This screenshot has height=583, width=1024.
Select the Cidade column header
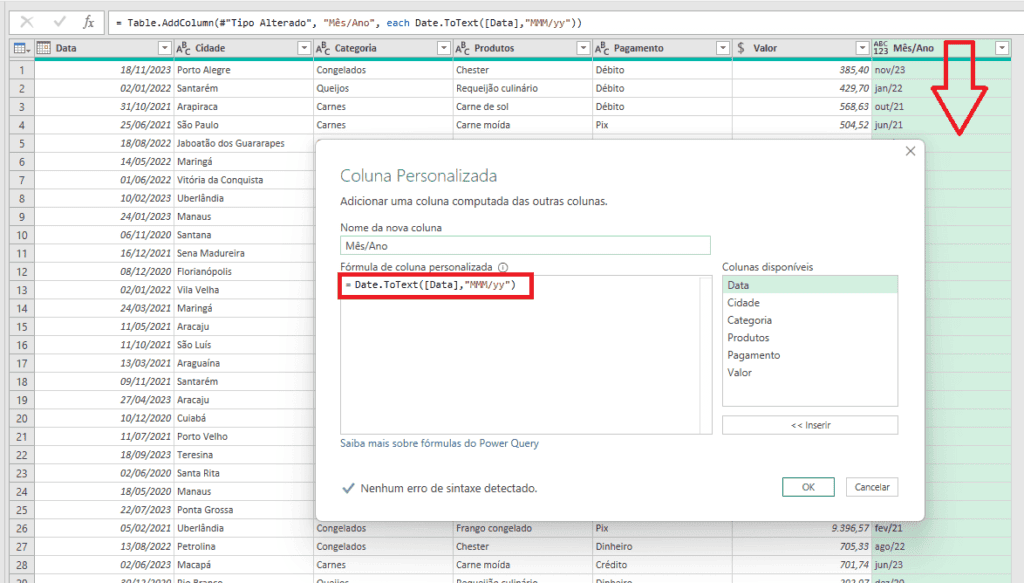tap(244, 48)
